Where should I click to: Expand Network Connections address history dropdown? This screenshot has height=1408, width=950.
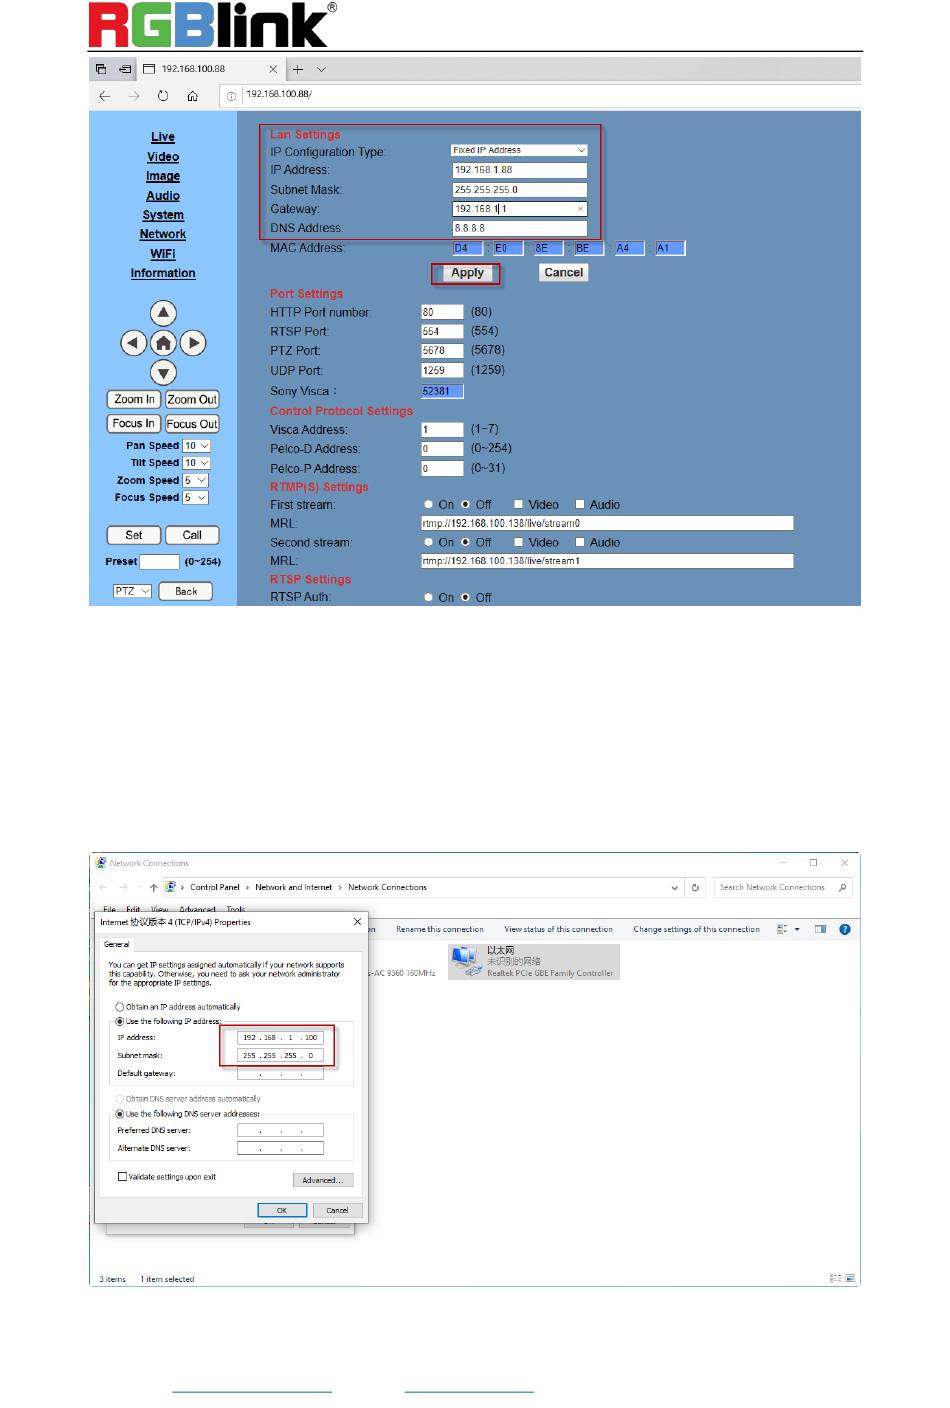(x=675, y=887)
